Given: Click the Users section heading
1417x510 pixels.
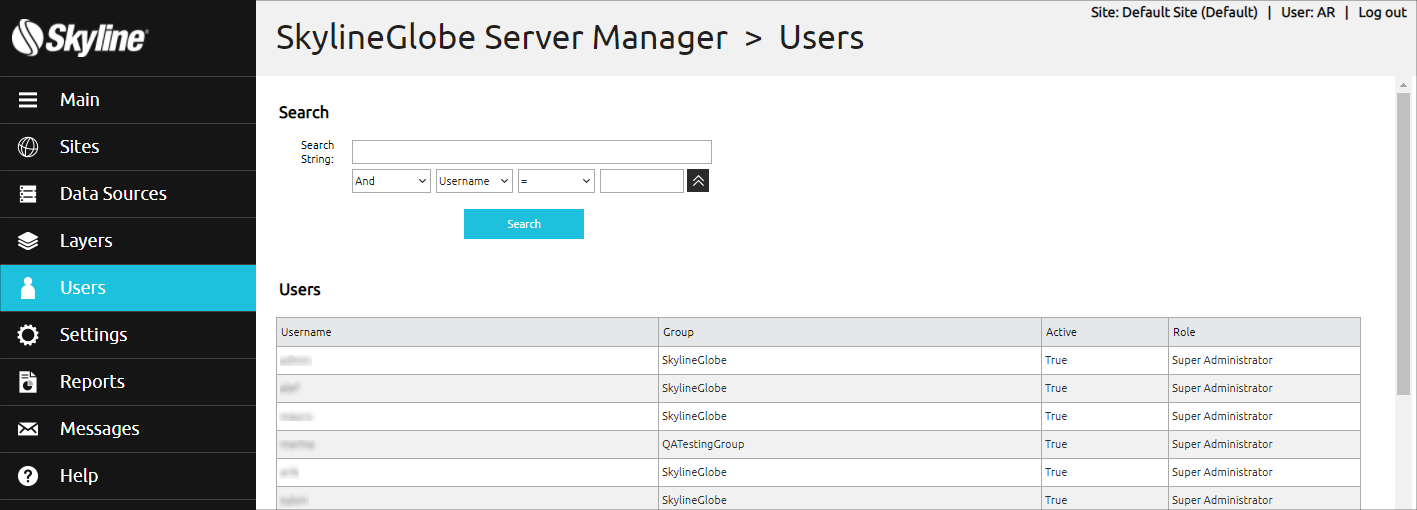Looking at the screenshot, I should [300, 289].
